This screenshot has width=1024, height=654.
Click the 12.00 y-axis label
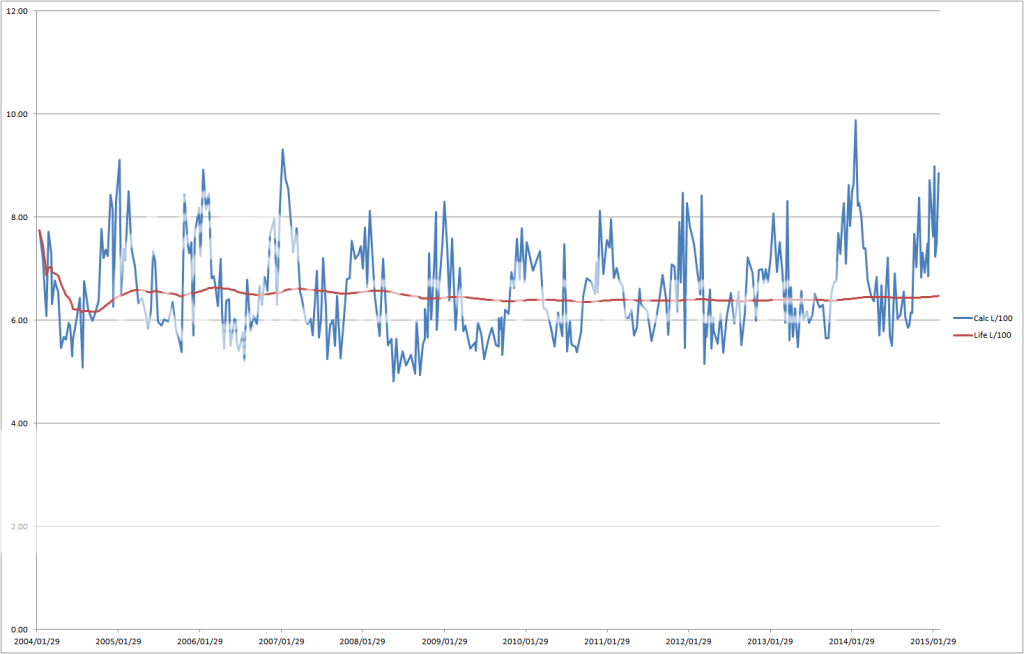[17, 11]
